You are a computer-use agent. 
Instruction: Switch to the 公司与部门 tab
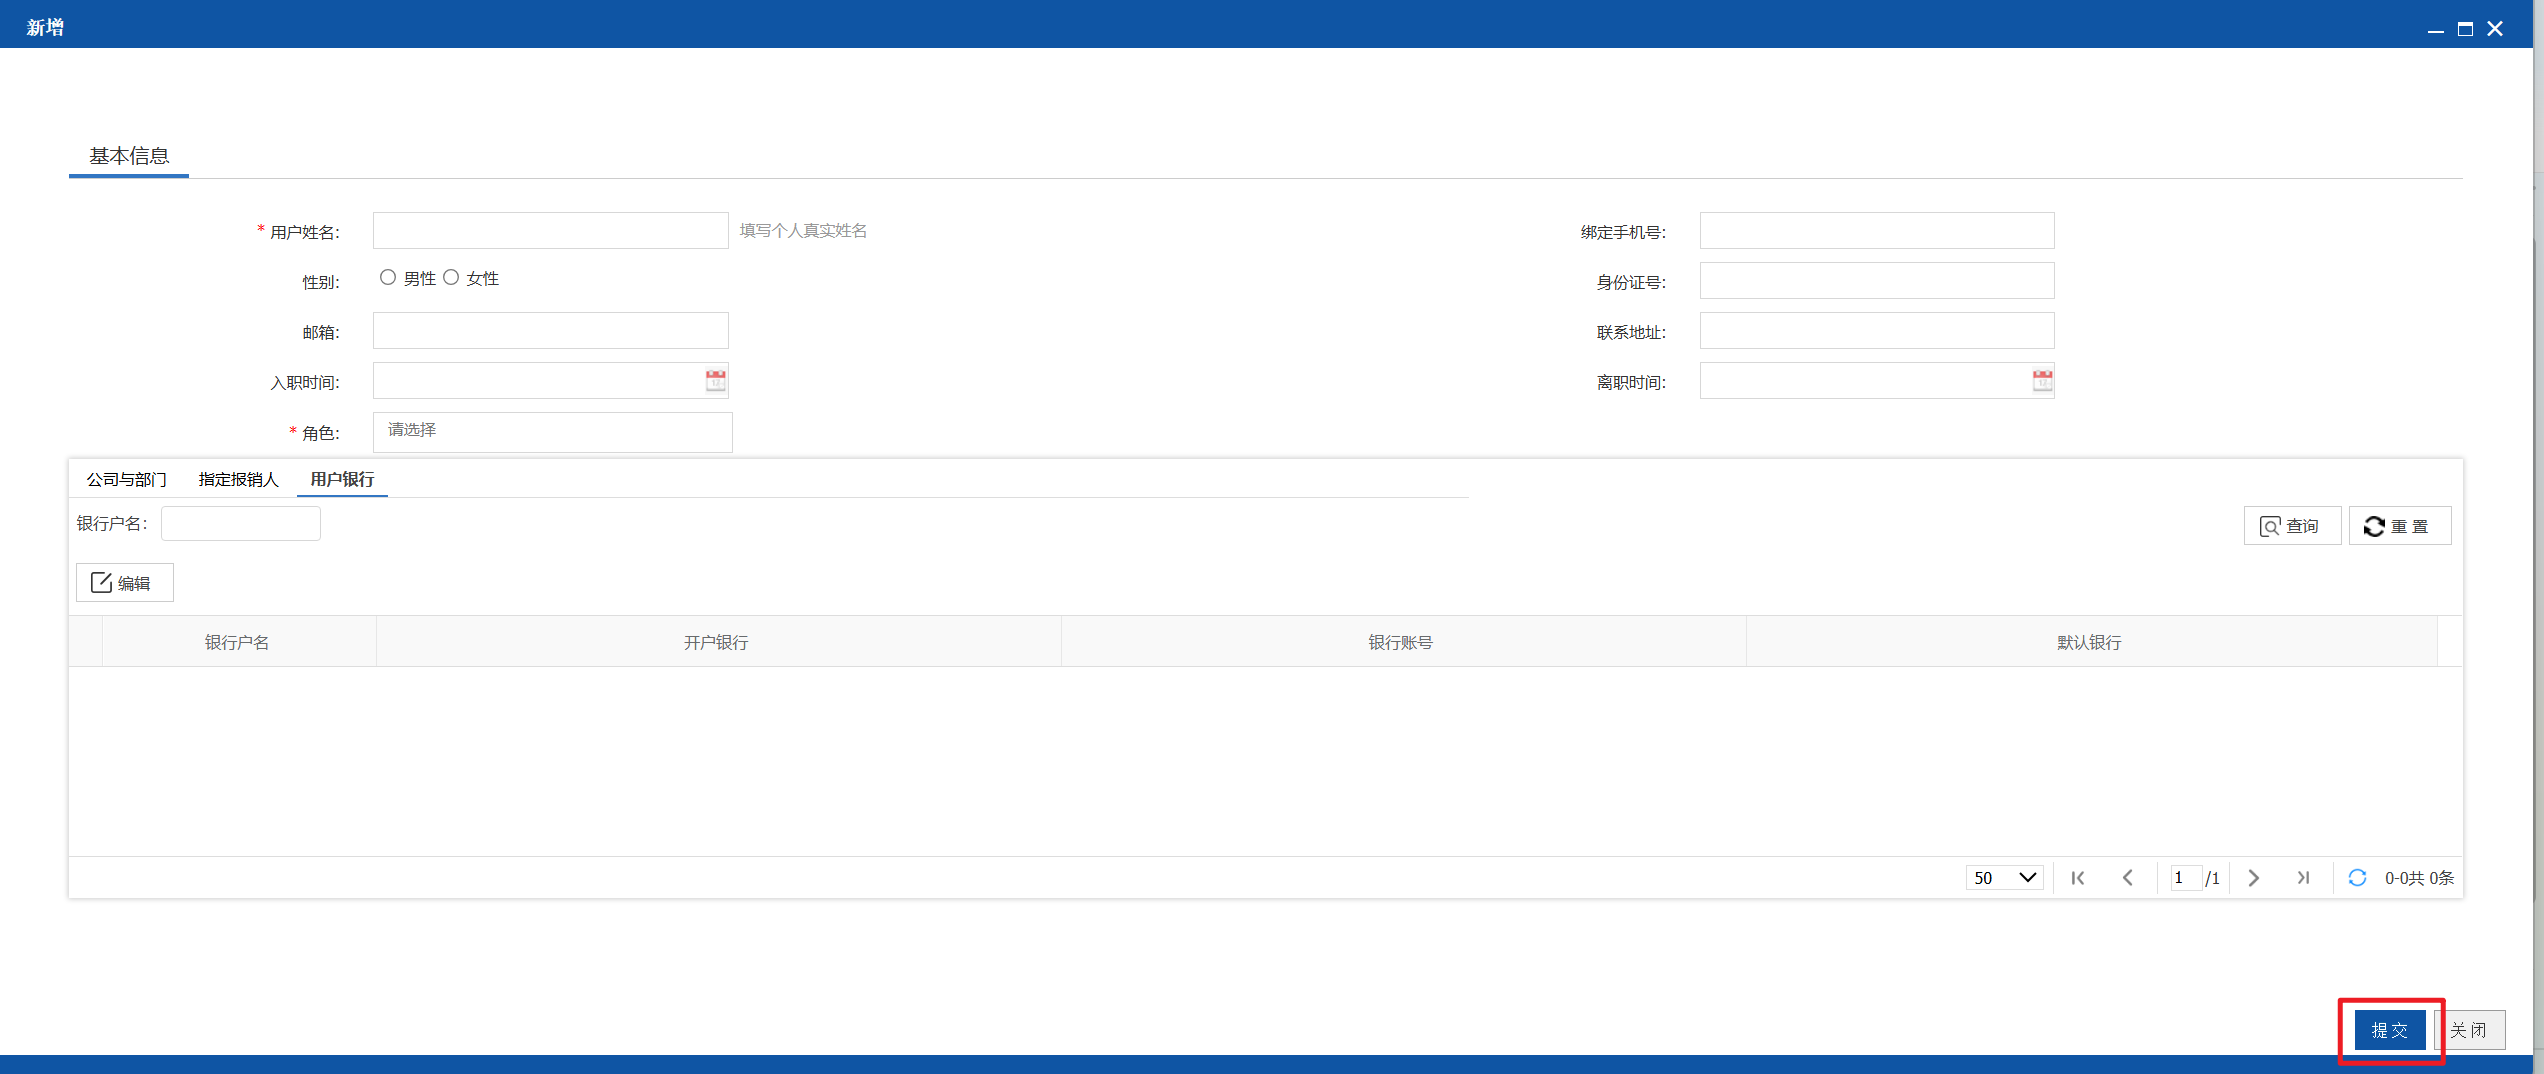127,480
